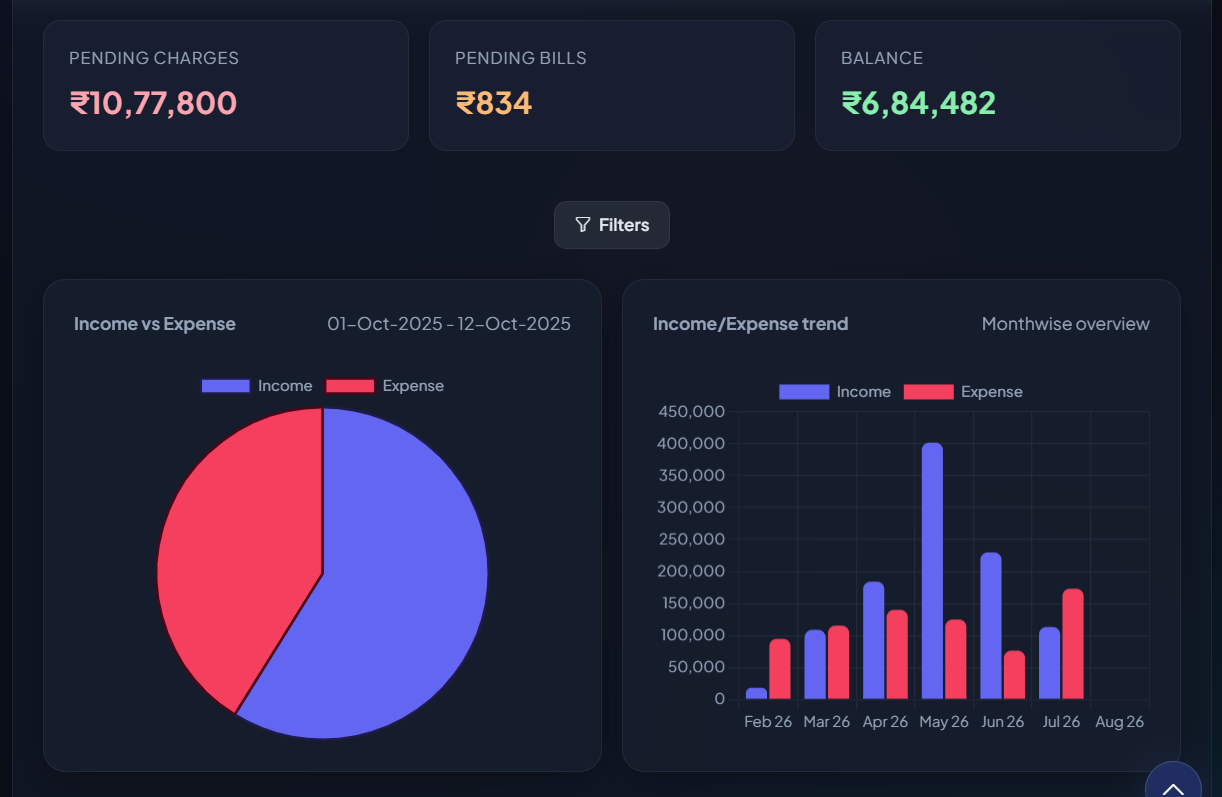
Task: Toggle Income legend in pie chart
Action: pyautogui.click(x=257, y=386)
